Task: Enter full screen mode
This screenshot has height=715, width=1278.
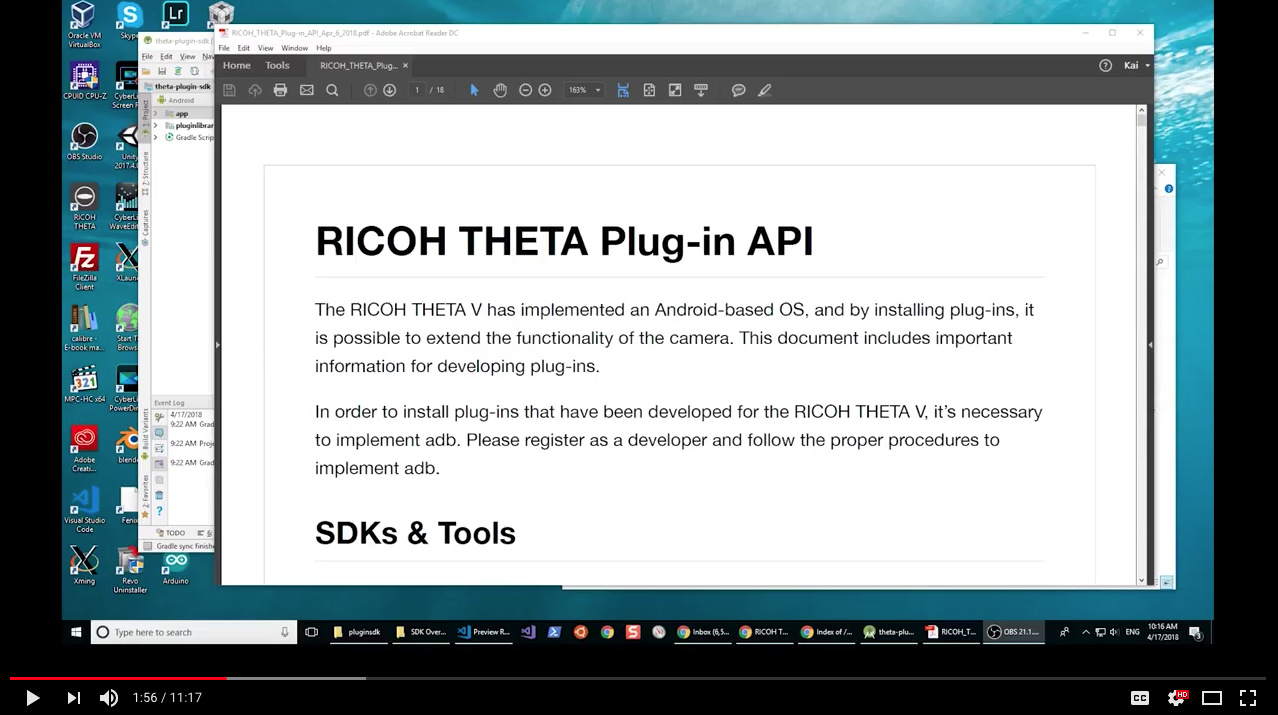Action: [x=1248, y=698]
